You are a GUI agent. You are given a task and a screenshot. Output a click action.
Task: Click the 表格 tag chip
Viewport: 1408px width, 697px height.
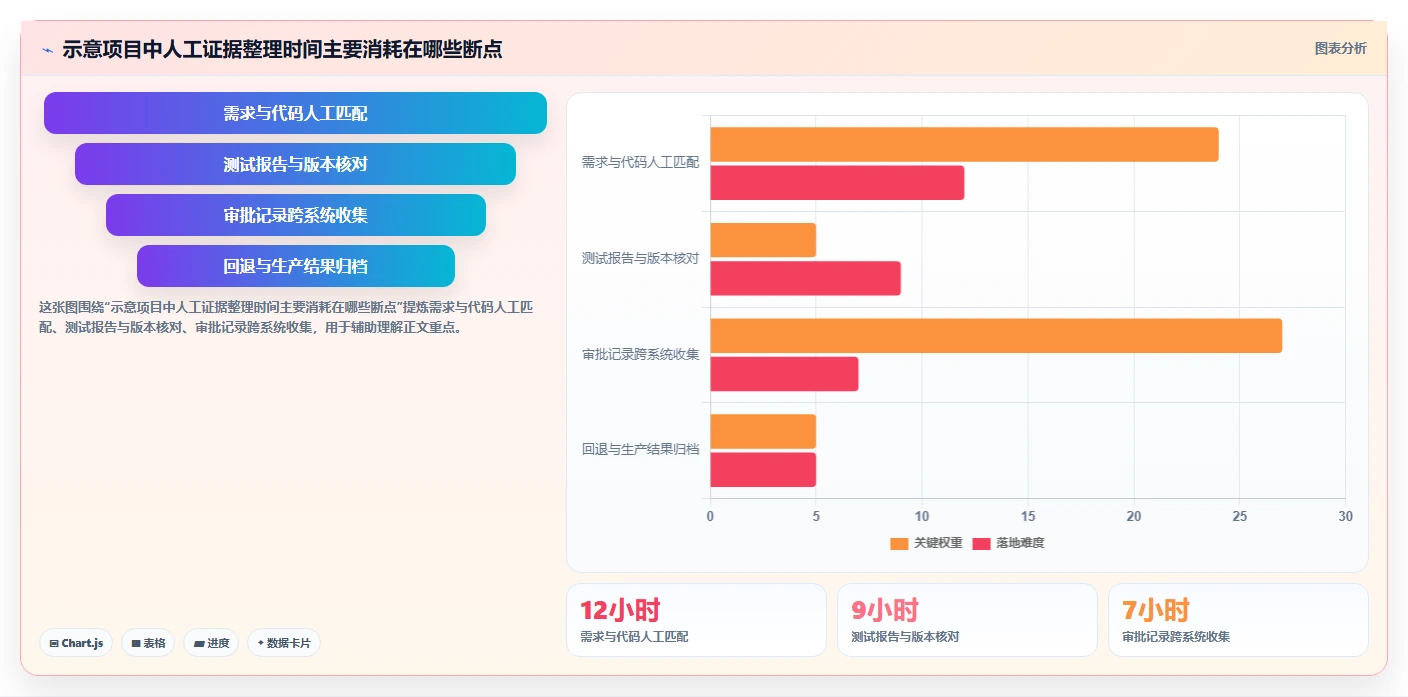(x=148, y=643)
